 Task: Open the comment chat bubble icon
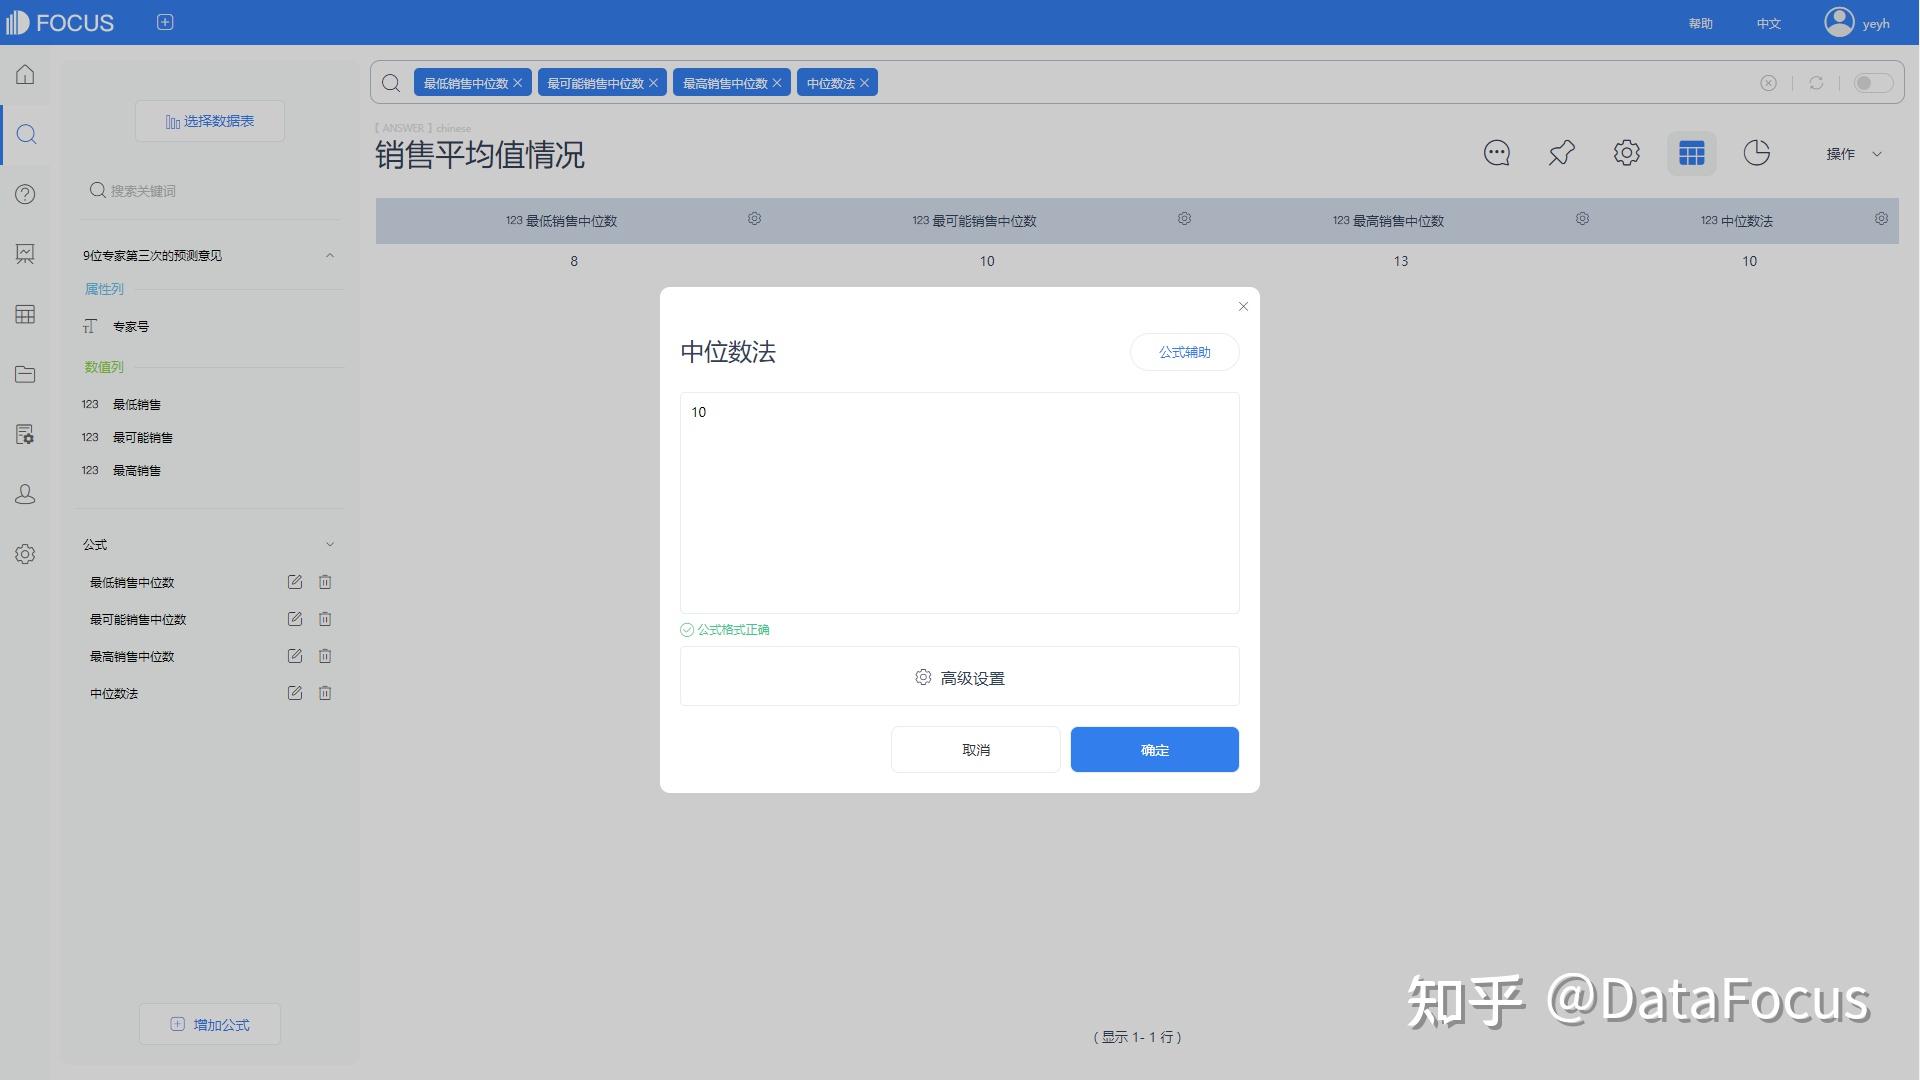pyautogui.click(x=1496, y=153)
